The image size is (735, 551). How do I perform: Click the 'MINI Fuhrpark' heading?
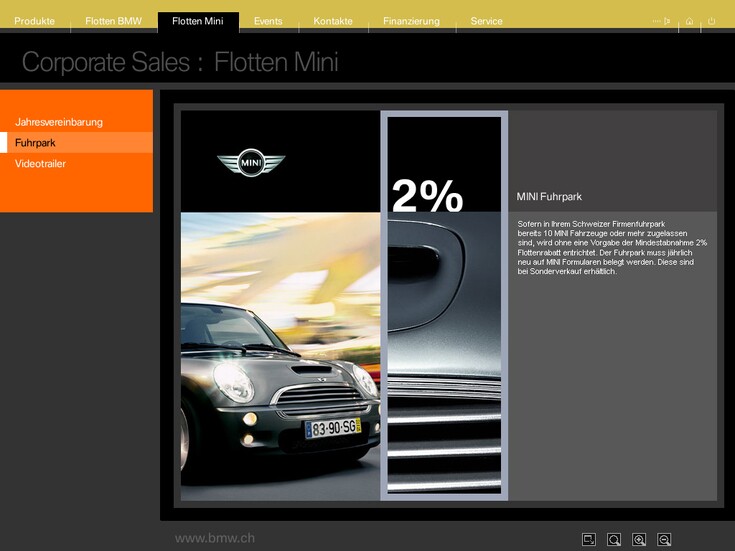coord(549,196)
